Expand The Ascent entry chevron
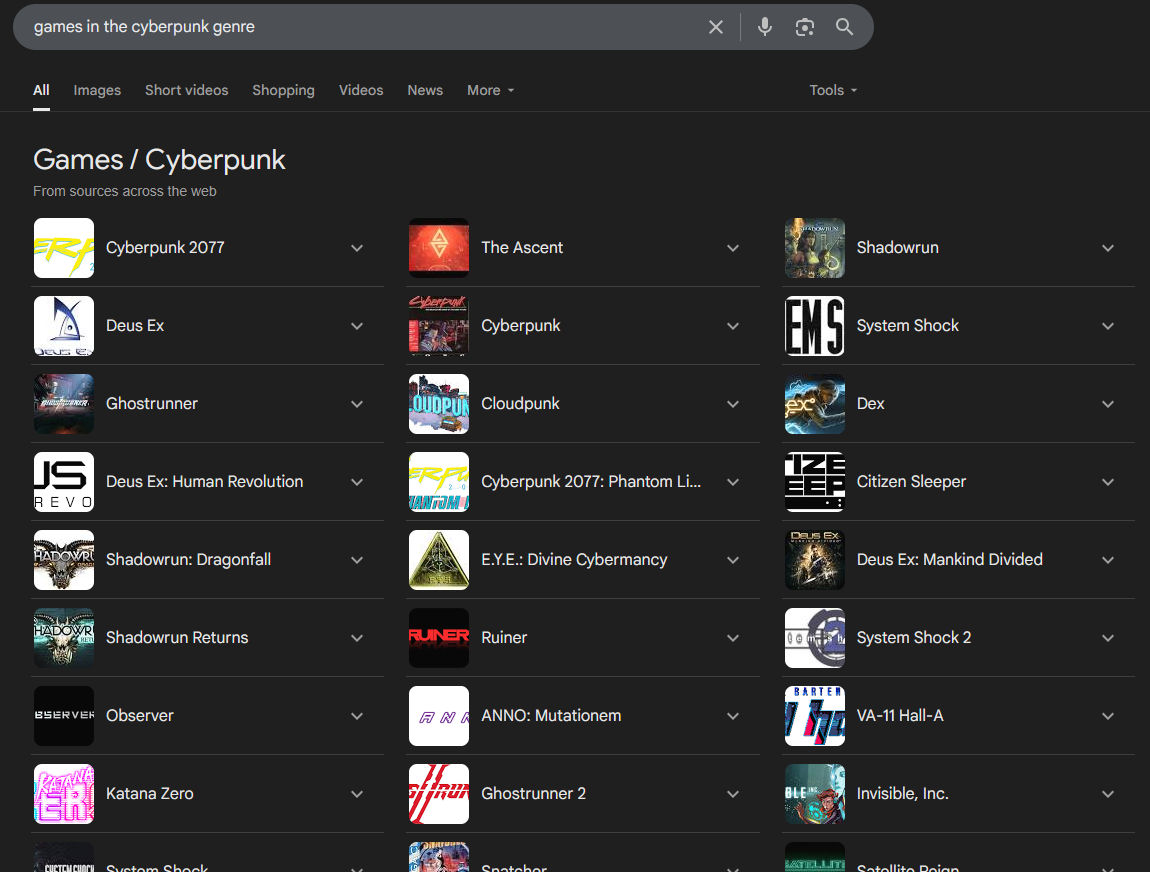1150x872 pixels. (x=733, y=248)
